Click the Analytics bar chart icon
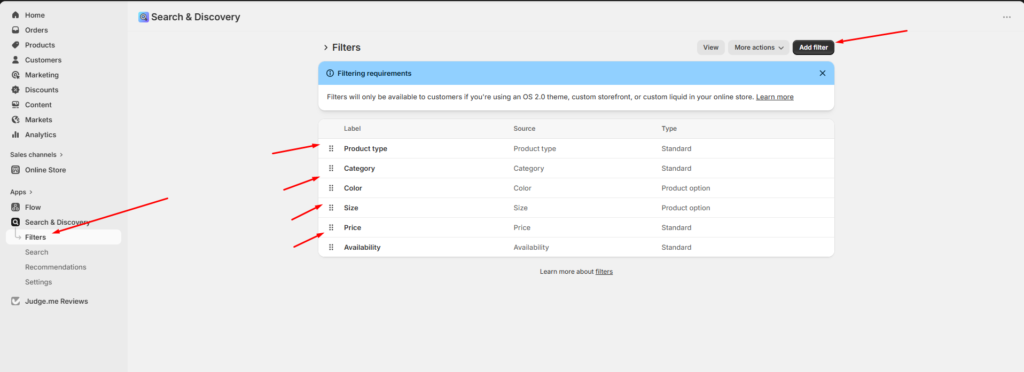Image resolution: width=1024 pixels, height=372 pixels. [x=16, y=135]
